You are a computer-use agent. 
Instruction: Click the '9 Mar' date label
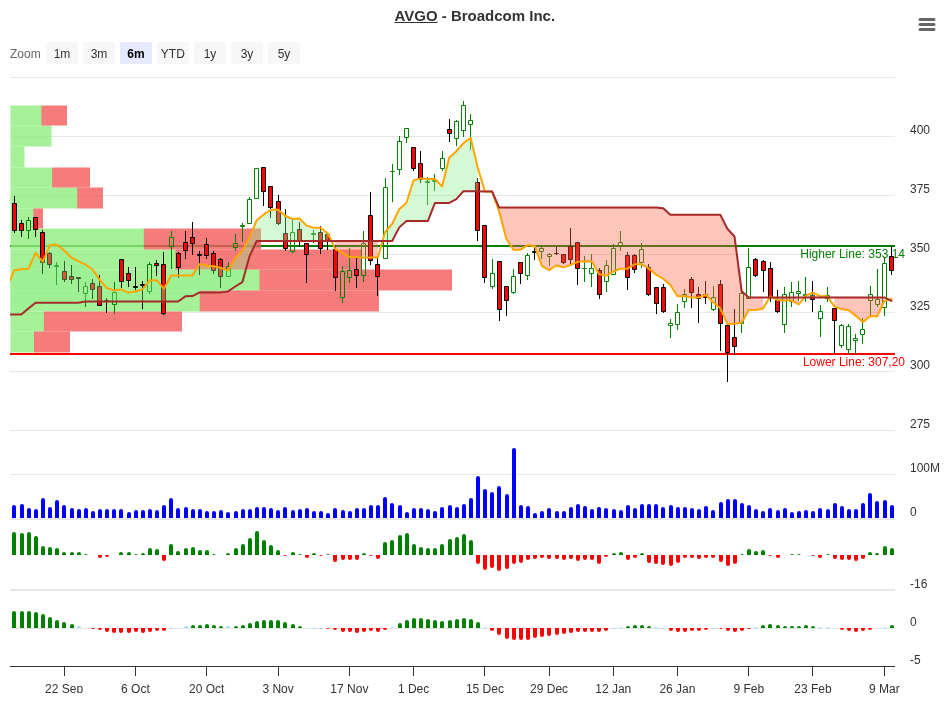[x=884, y=688]
